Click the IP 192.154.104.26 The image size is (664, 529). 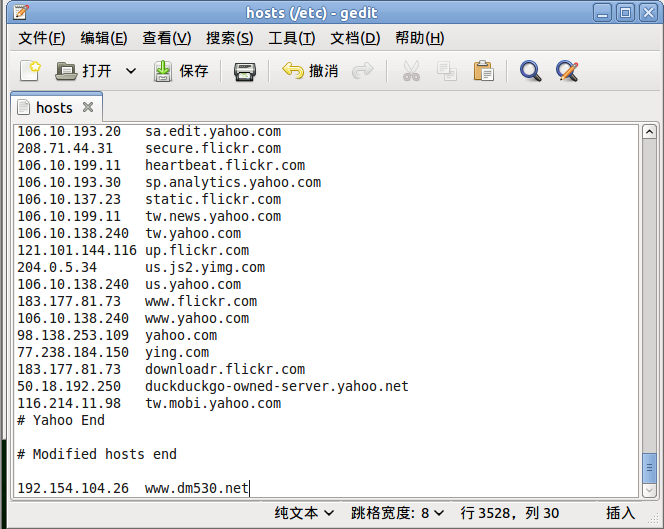73,488
